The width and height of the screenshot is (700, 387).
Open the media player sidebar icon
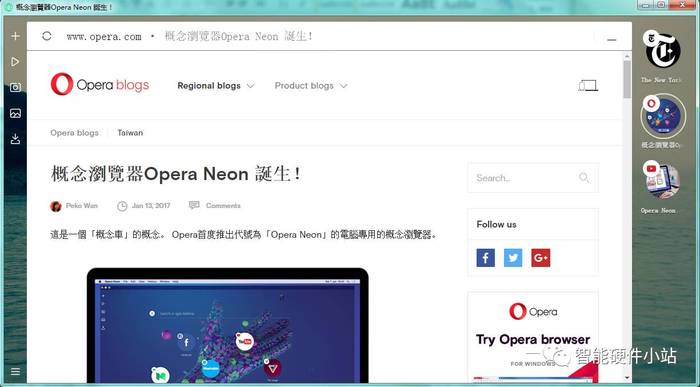[x=15, y=62]
